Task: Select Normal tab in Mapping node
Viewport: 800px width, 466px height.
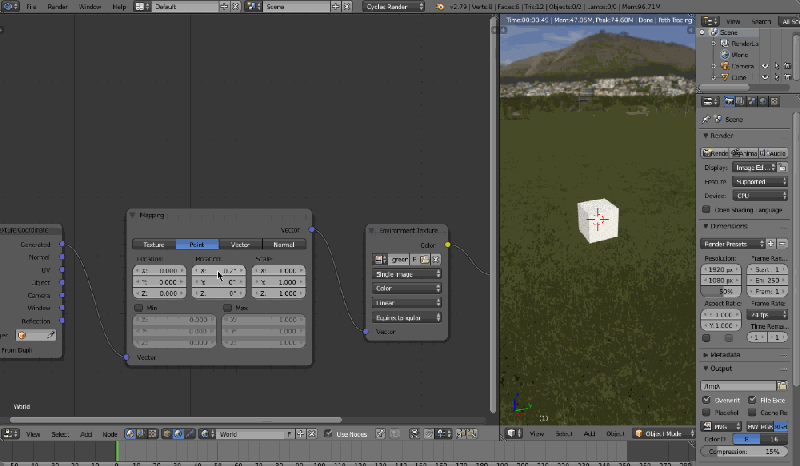Action: point(284,244)
